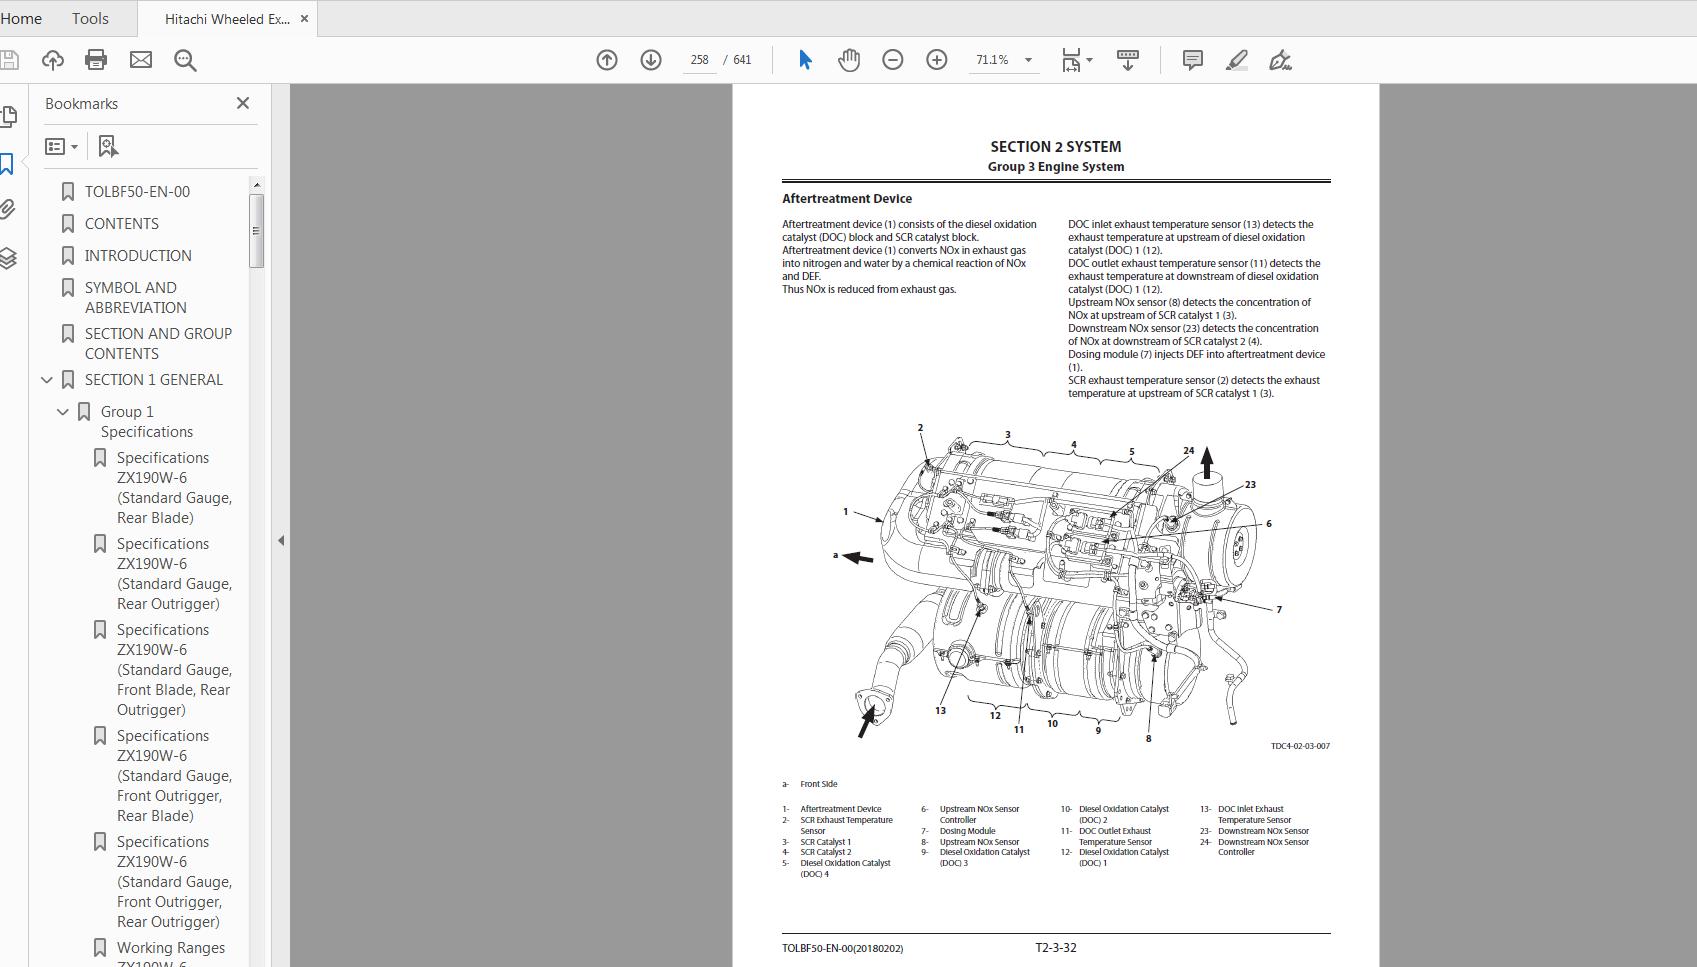Open the Tools tab
The height and width of the screenshot is (967, 1697).
point(90,18)
